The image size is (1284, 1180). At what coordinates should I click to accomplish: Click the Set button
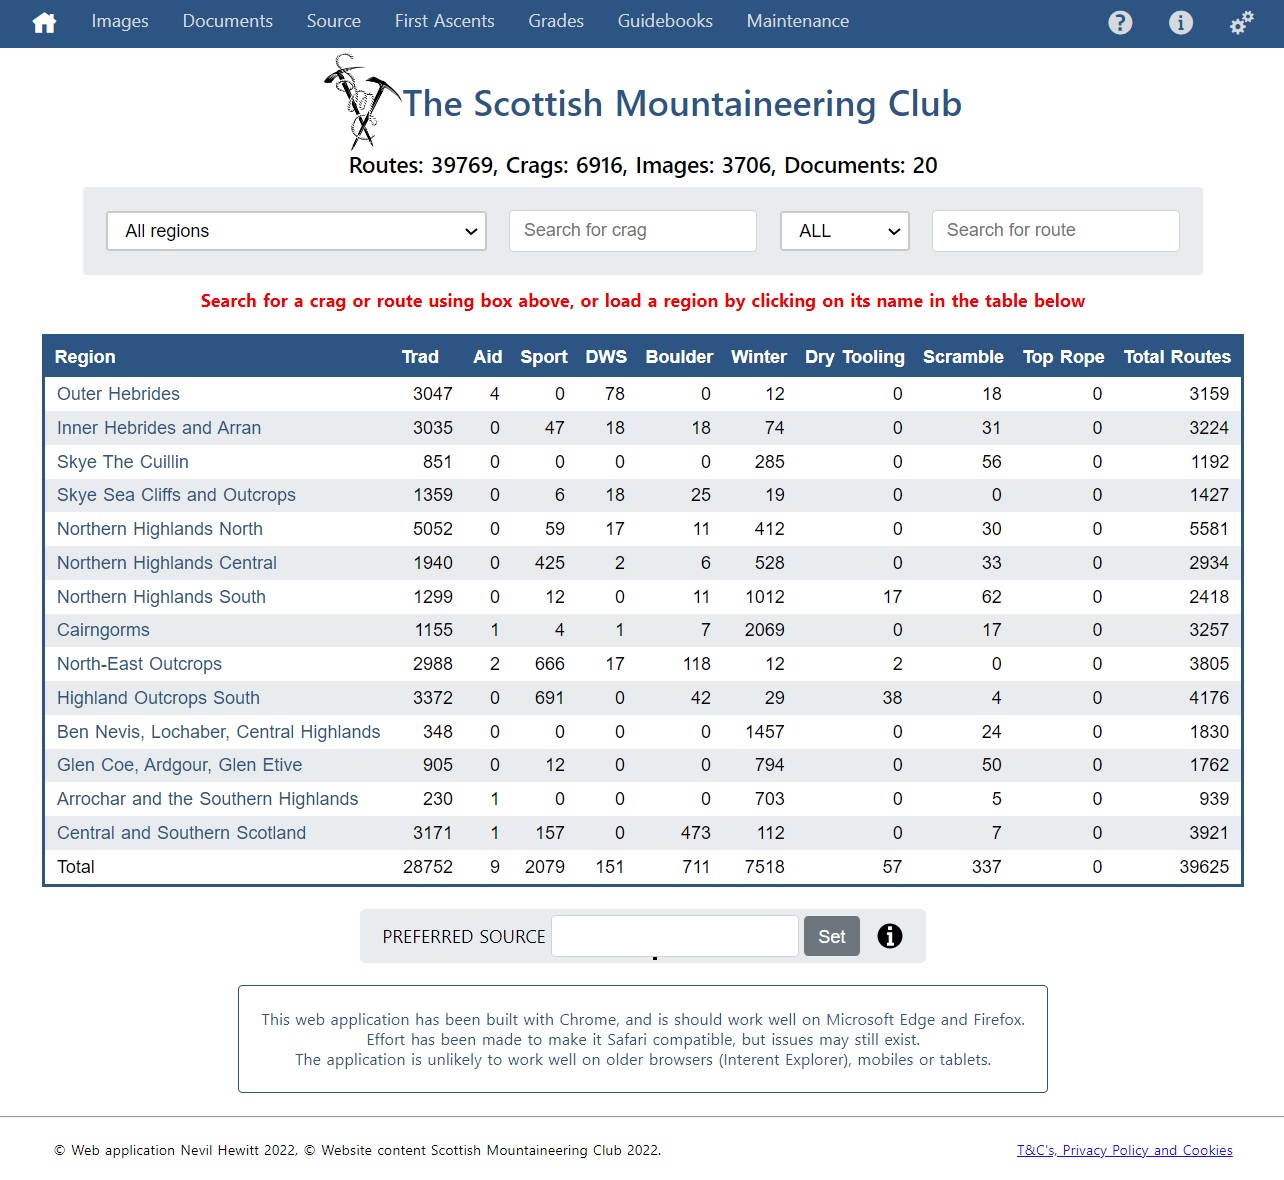pos(832,936)
